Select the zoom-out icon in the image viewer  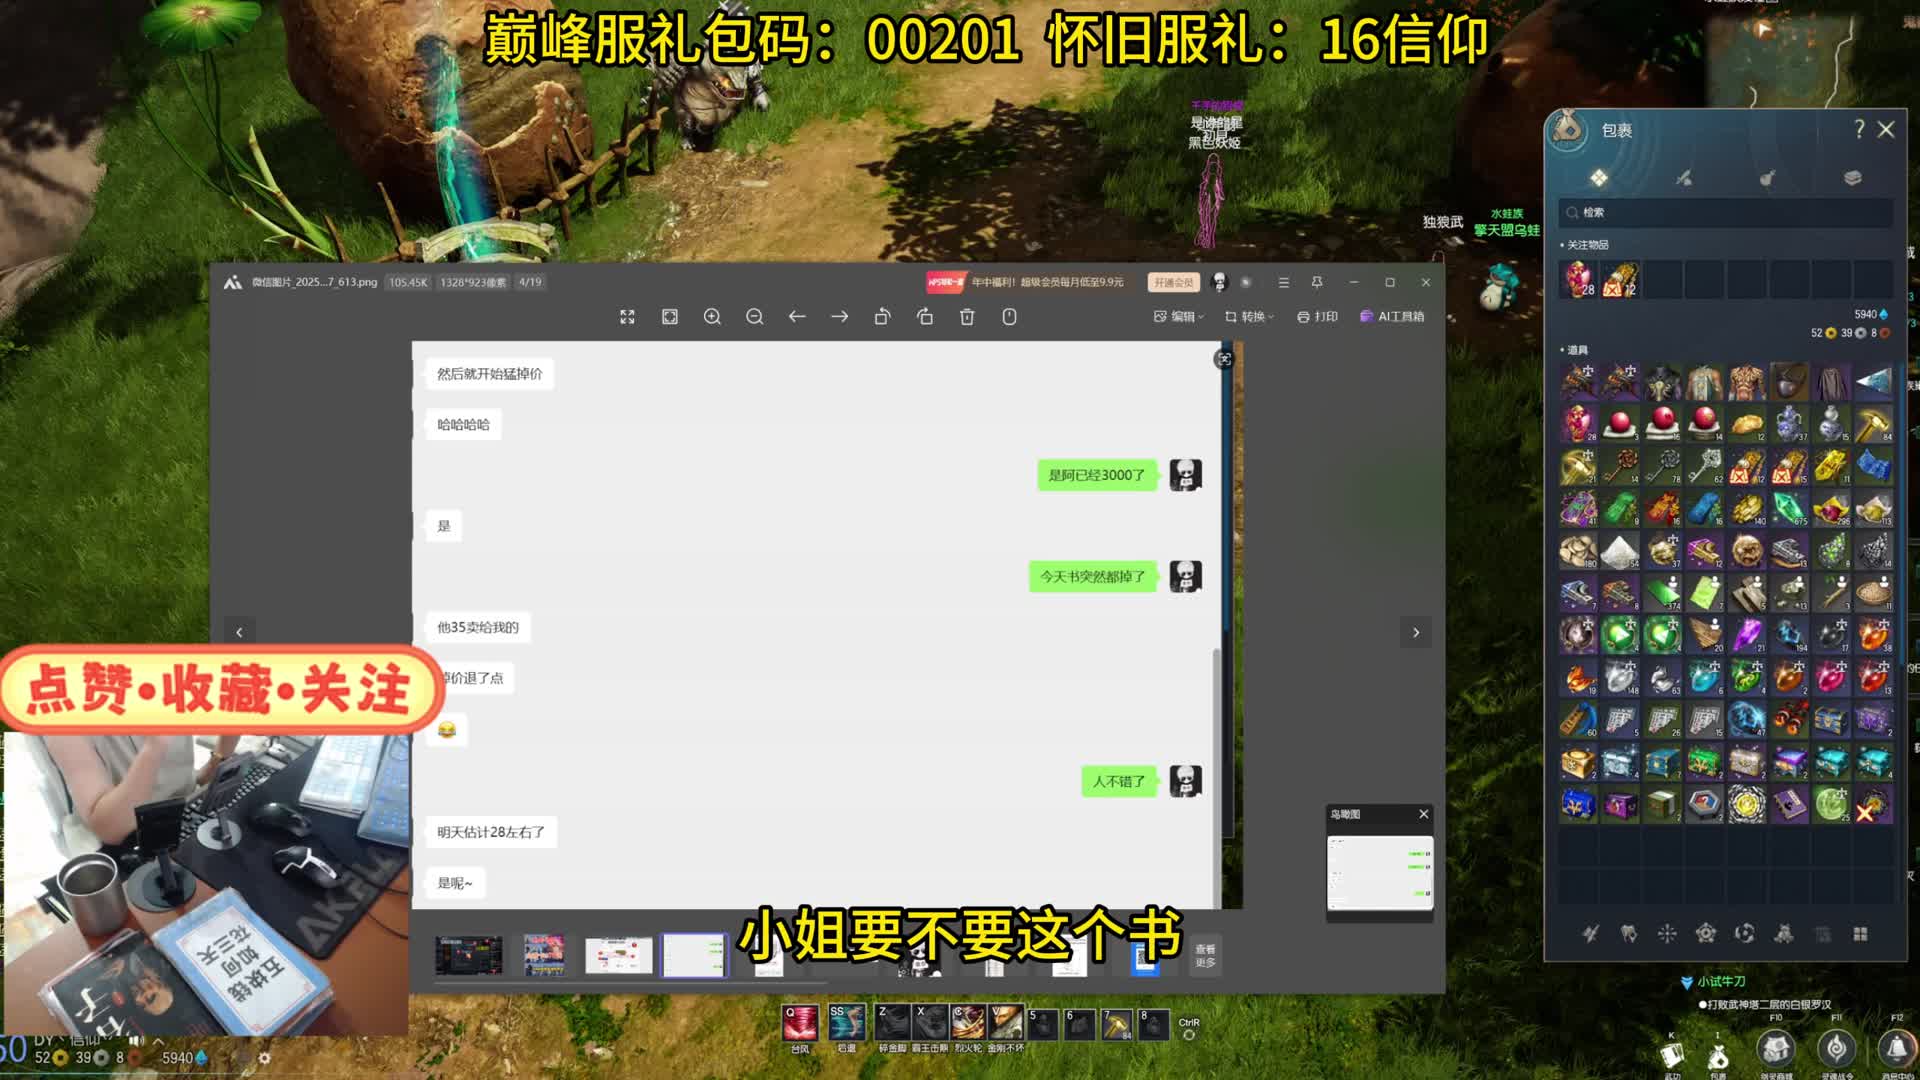[755, 316]
